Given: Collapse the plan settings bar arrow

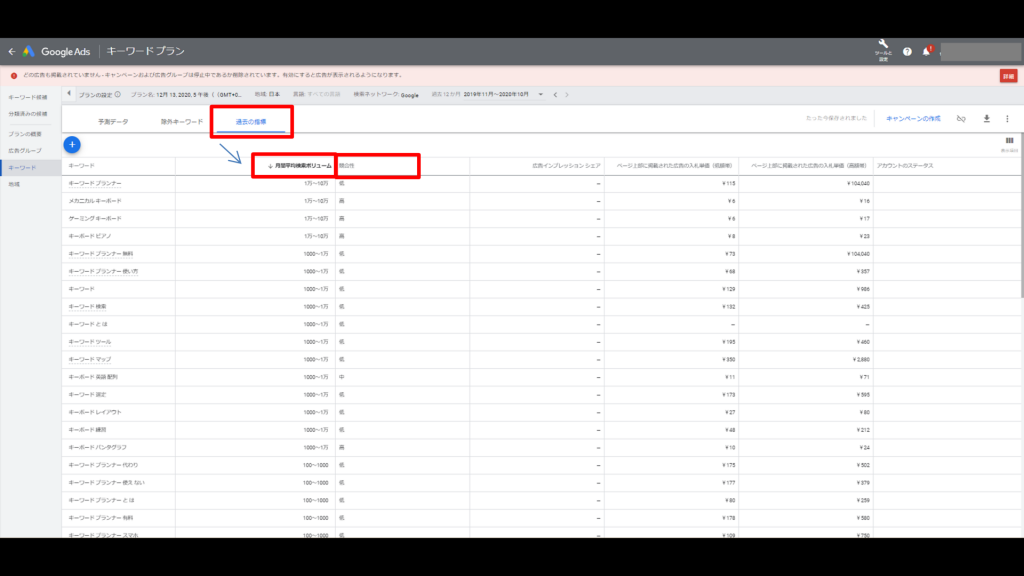Looking at the screenshot, I should [x=69, y=95].
